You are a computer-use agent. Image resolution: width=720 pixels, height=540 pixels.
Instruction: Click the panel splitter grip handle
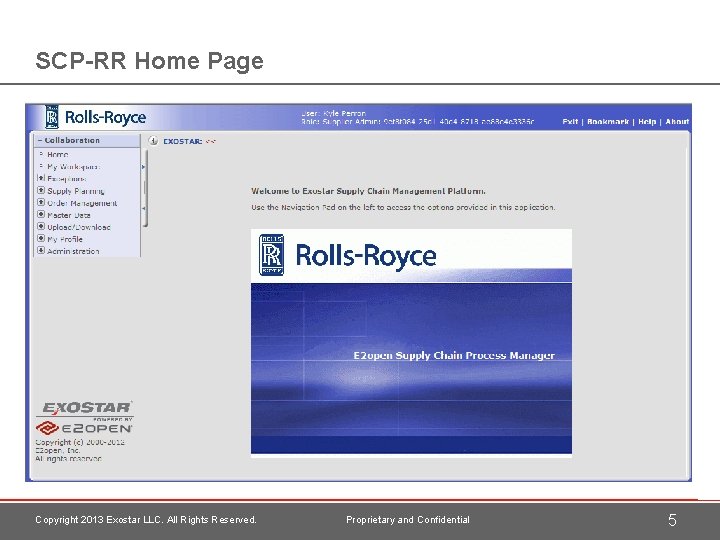coord(145,187)
